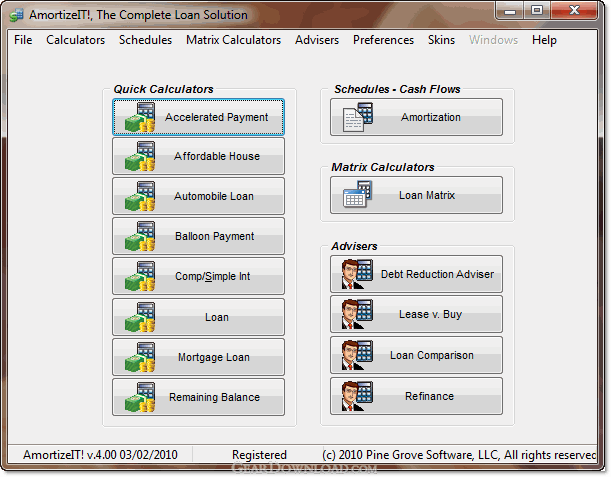
Task: Open the Advisers menu
Action: click(x=317, y=40)
